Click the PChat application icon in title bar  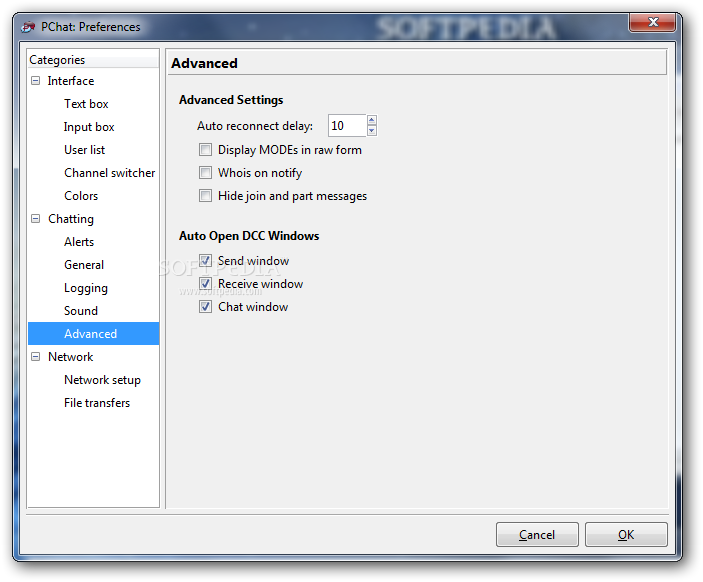(28, 27)
